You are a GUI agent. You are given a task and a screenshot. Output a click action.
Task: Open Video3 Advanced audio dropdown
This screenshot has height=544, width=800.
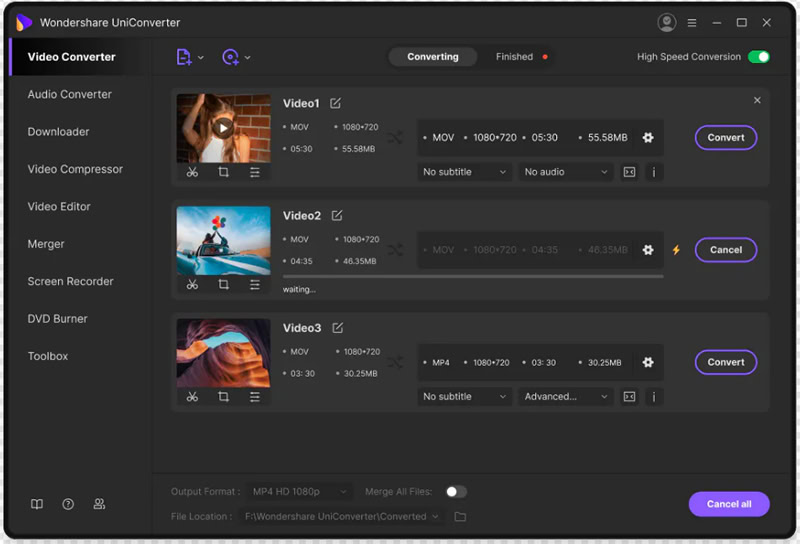pyautogui.click(x=565, y=397)
